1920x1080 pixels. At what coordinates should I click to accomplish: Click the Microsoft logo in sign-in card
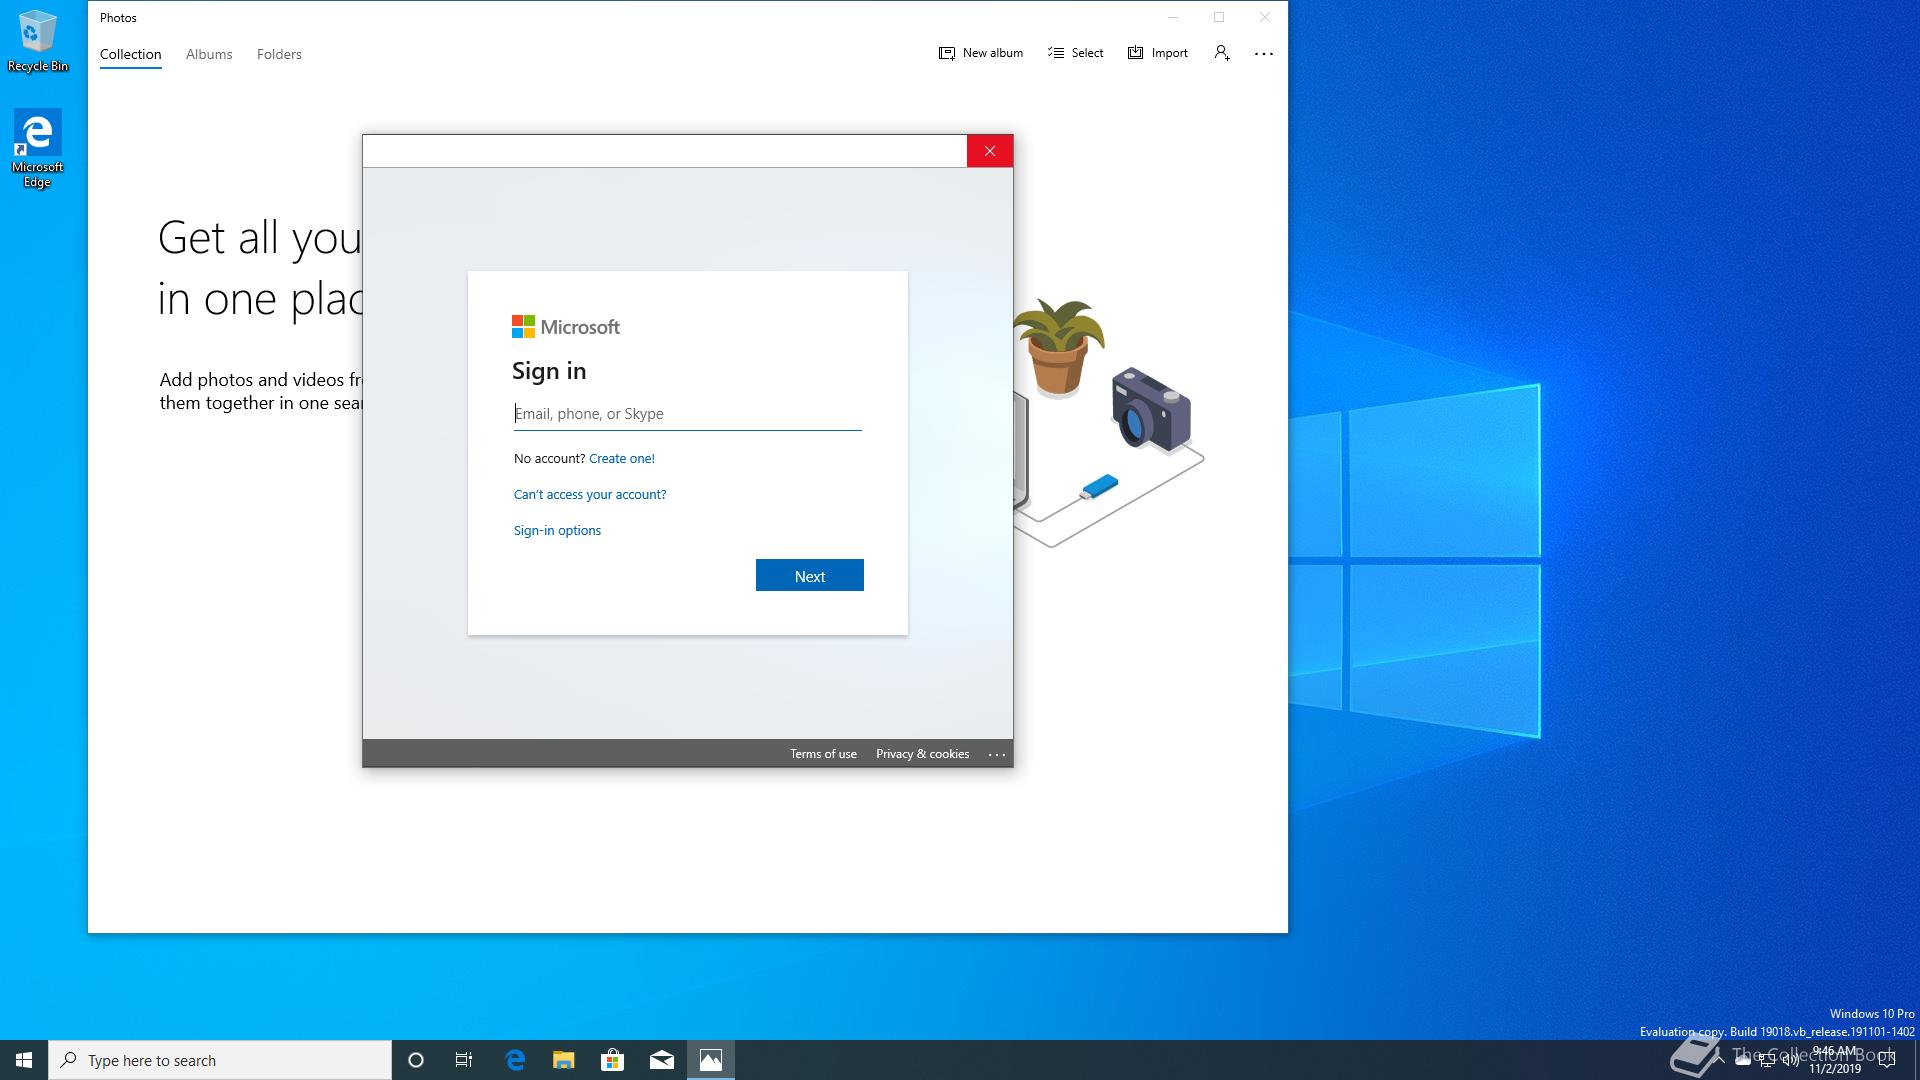(566, 327)
